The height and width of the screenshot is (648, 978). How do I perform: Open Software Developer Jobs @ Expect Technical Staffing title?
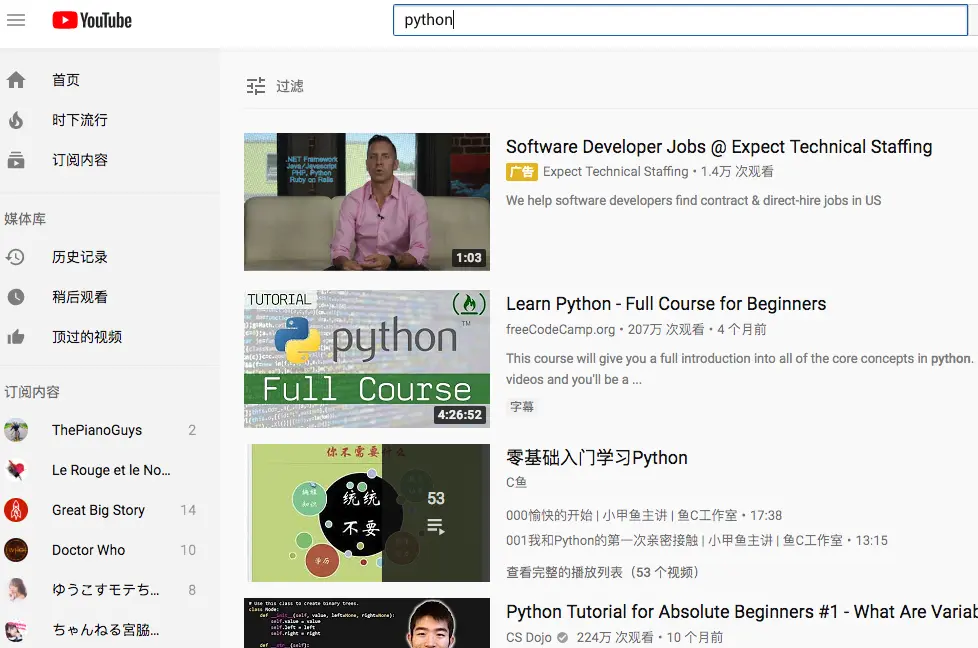719,147
